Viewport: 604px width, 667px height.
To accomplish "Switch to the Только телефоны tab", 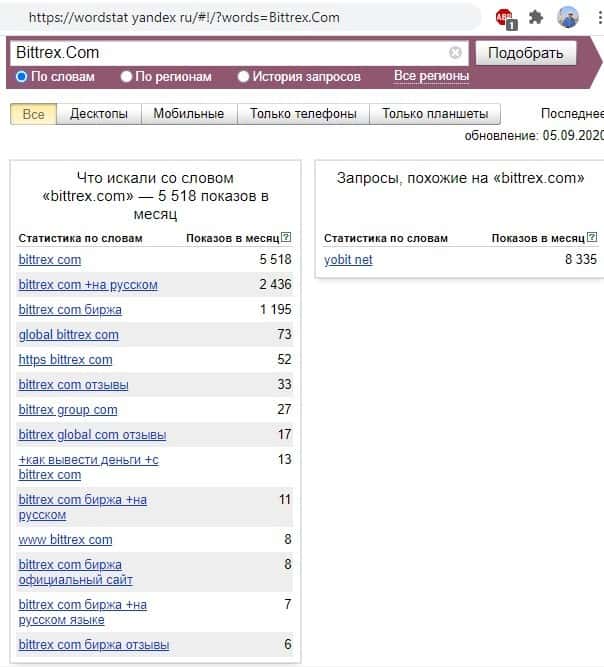I will click(303, 114).
